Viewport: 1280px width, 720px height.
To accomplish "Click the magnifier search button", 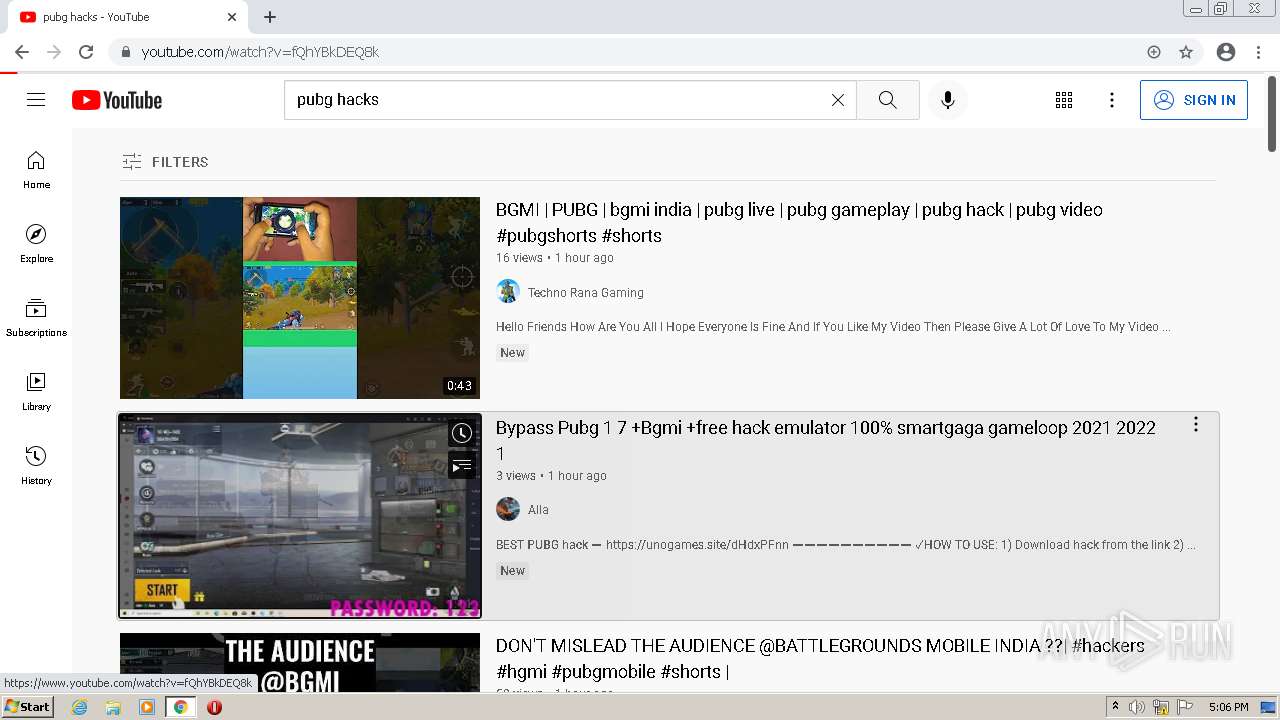I will pyautogui.click(x=888, y=100).
